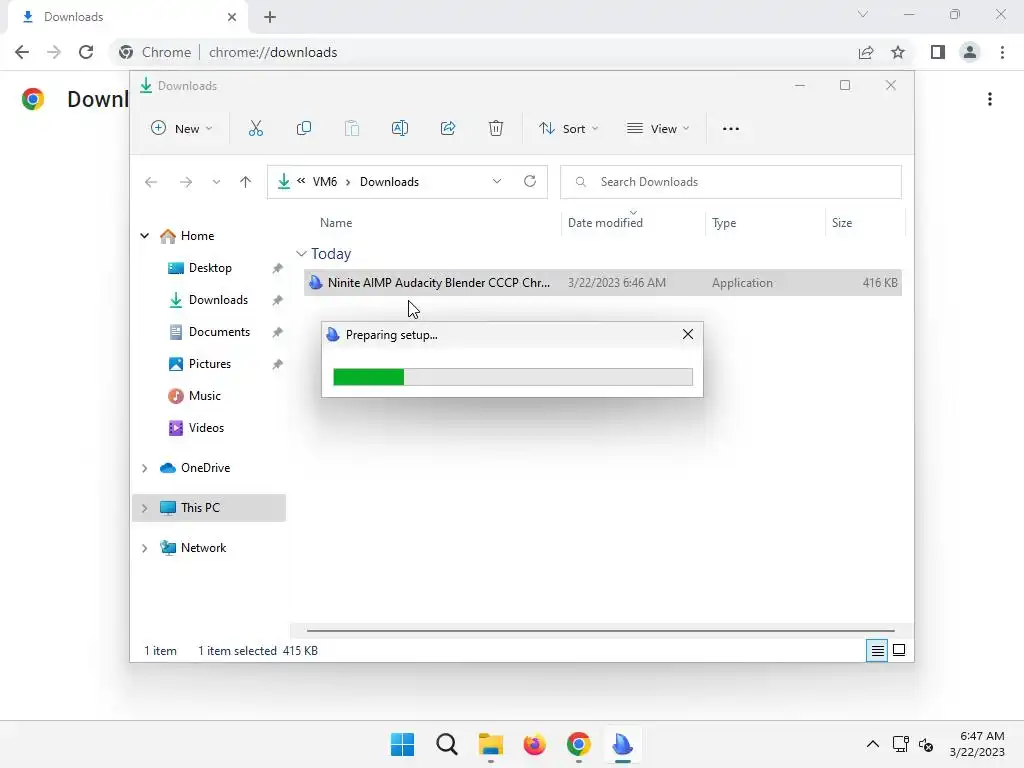Open the View layout dropdown
The width and height of the screenshot is (1024, 768).
[x=658, y=129]
